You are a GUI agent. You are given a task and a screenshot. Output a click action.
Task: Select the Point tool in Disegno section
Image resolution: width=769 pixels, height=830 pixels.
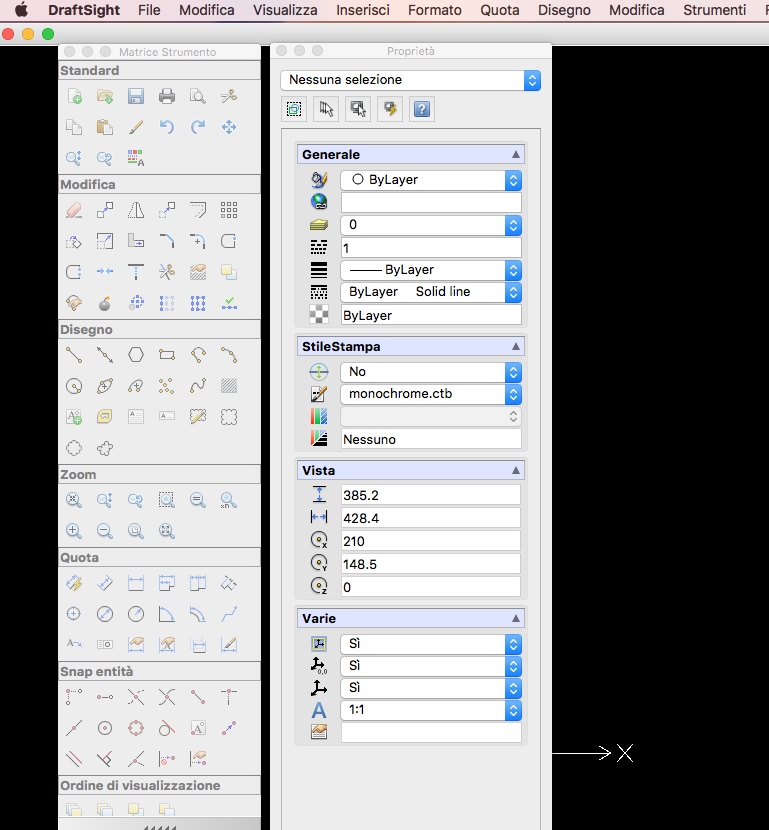[167, 386]
